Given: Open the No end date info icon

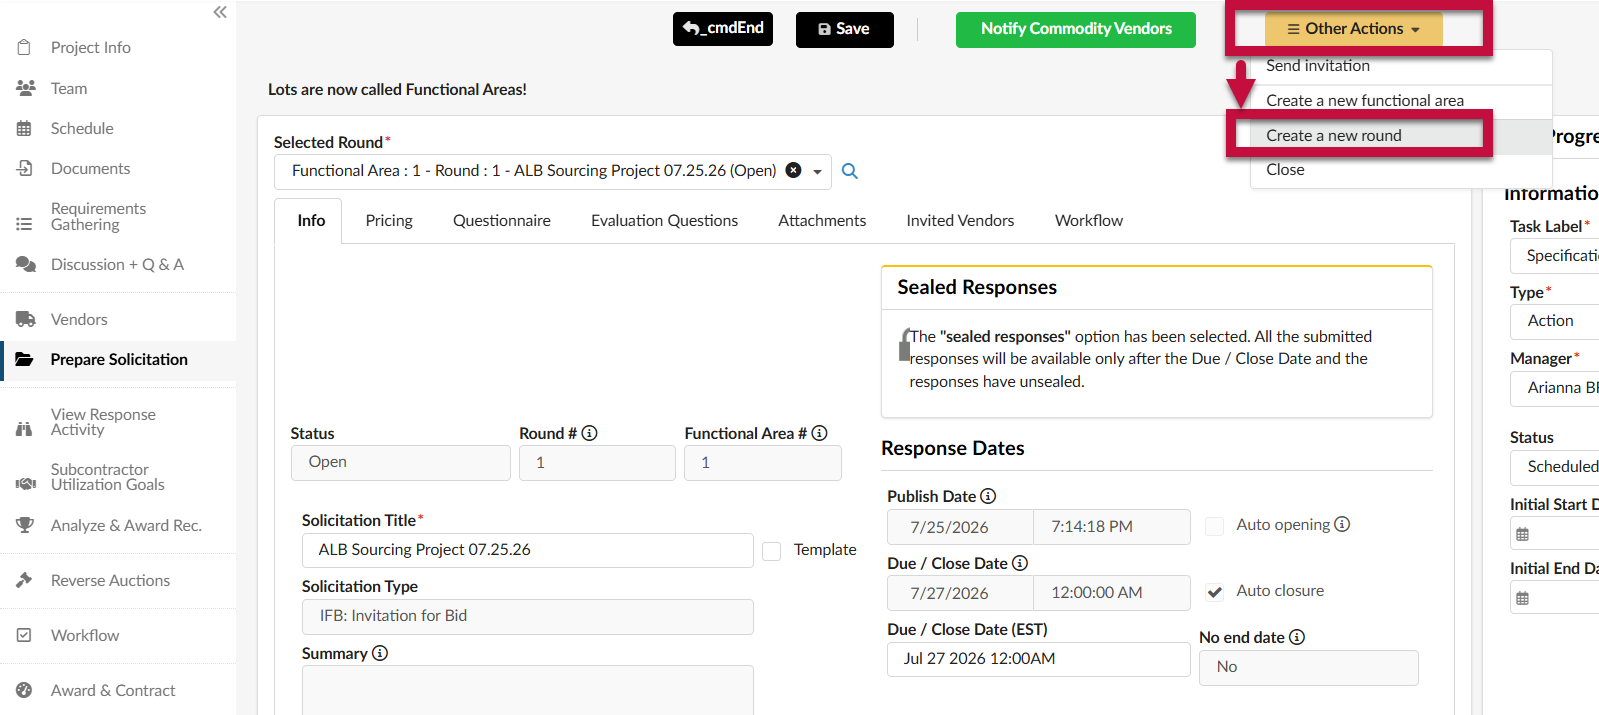Looking at the screenshot, I should [1297, 637].
